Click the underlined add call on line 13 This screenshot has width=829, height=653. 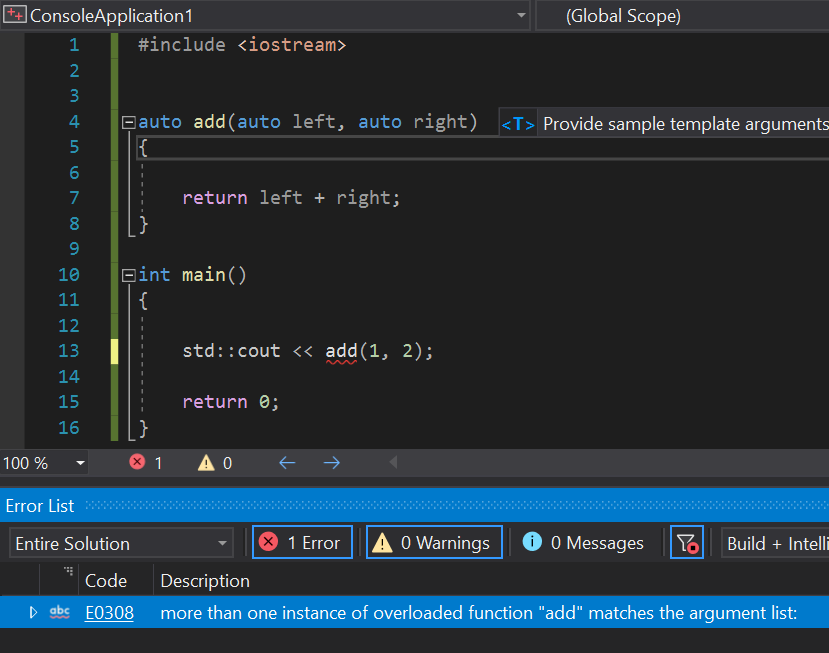tap(341, 352)
